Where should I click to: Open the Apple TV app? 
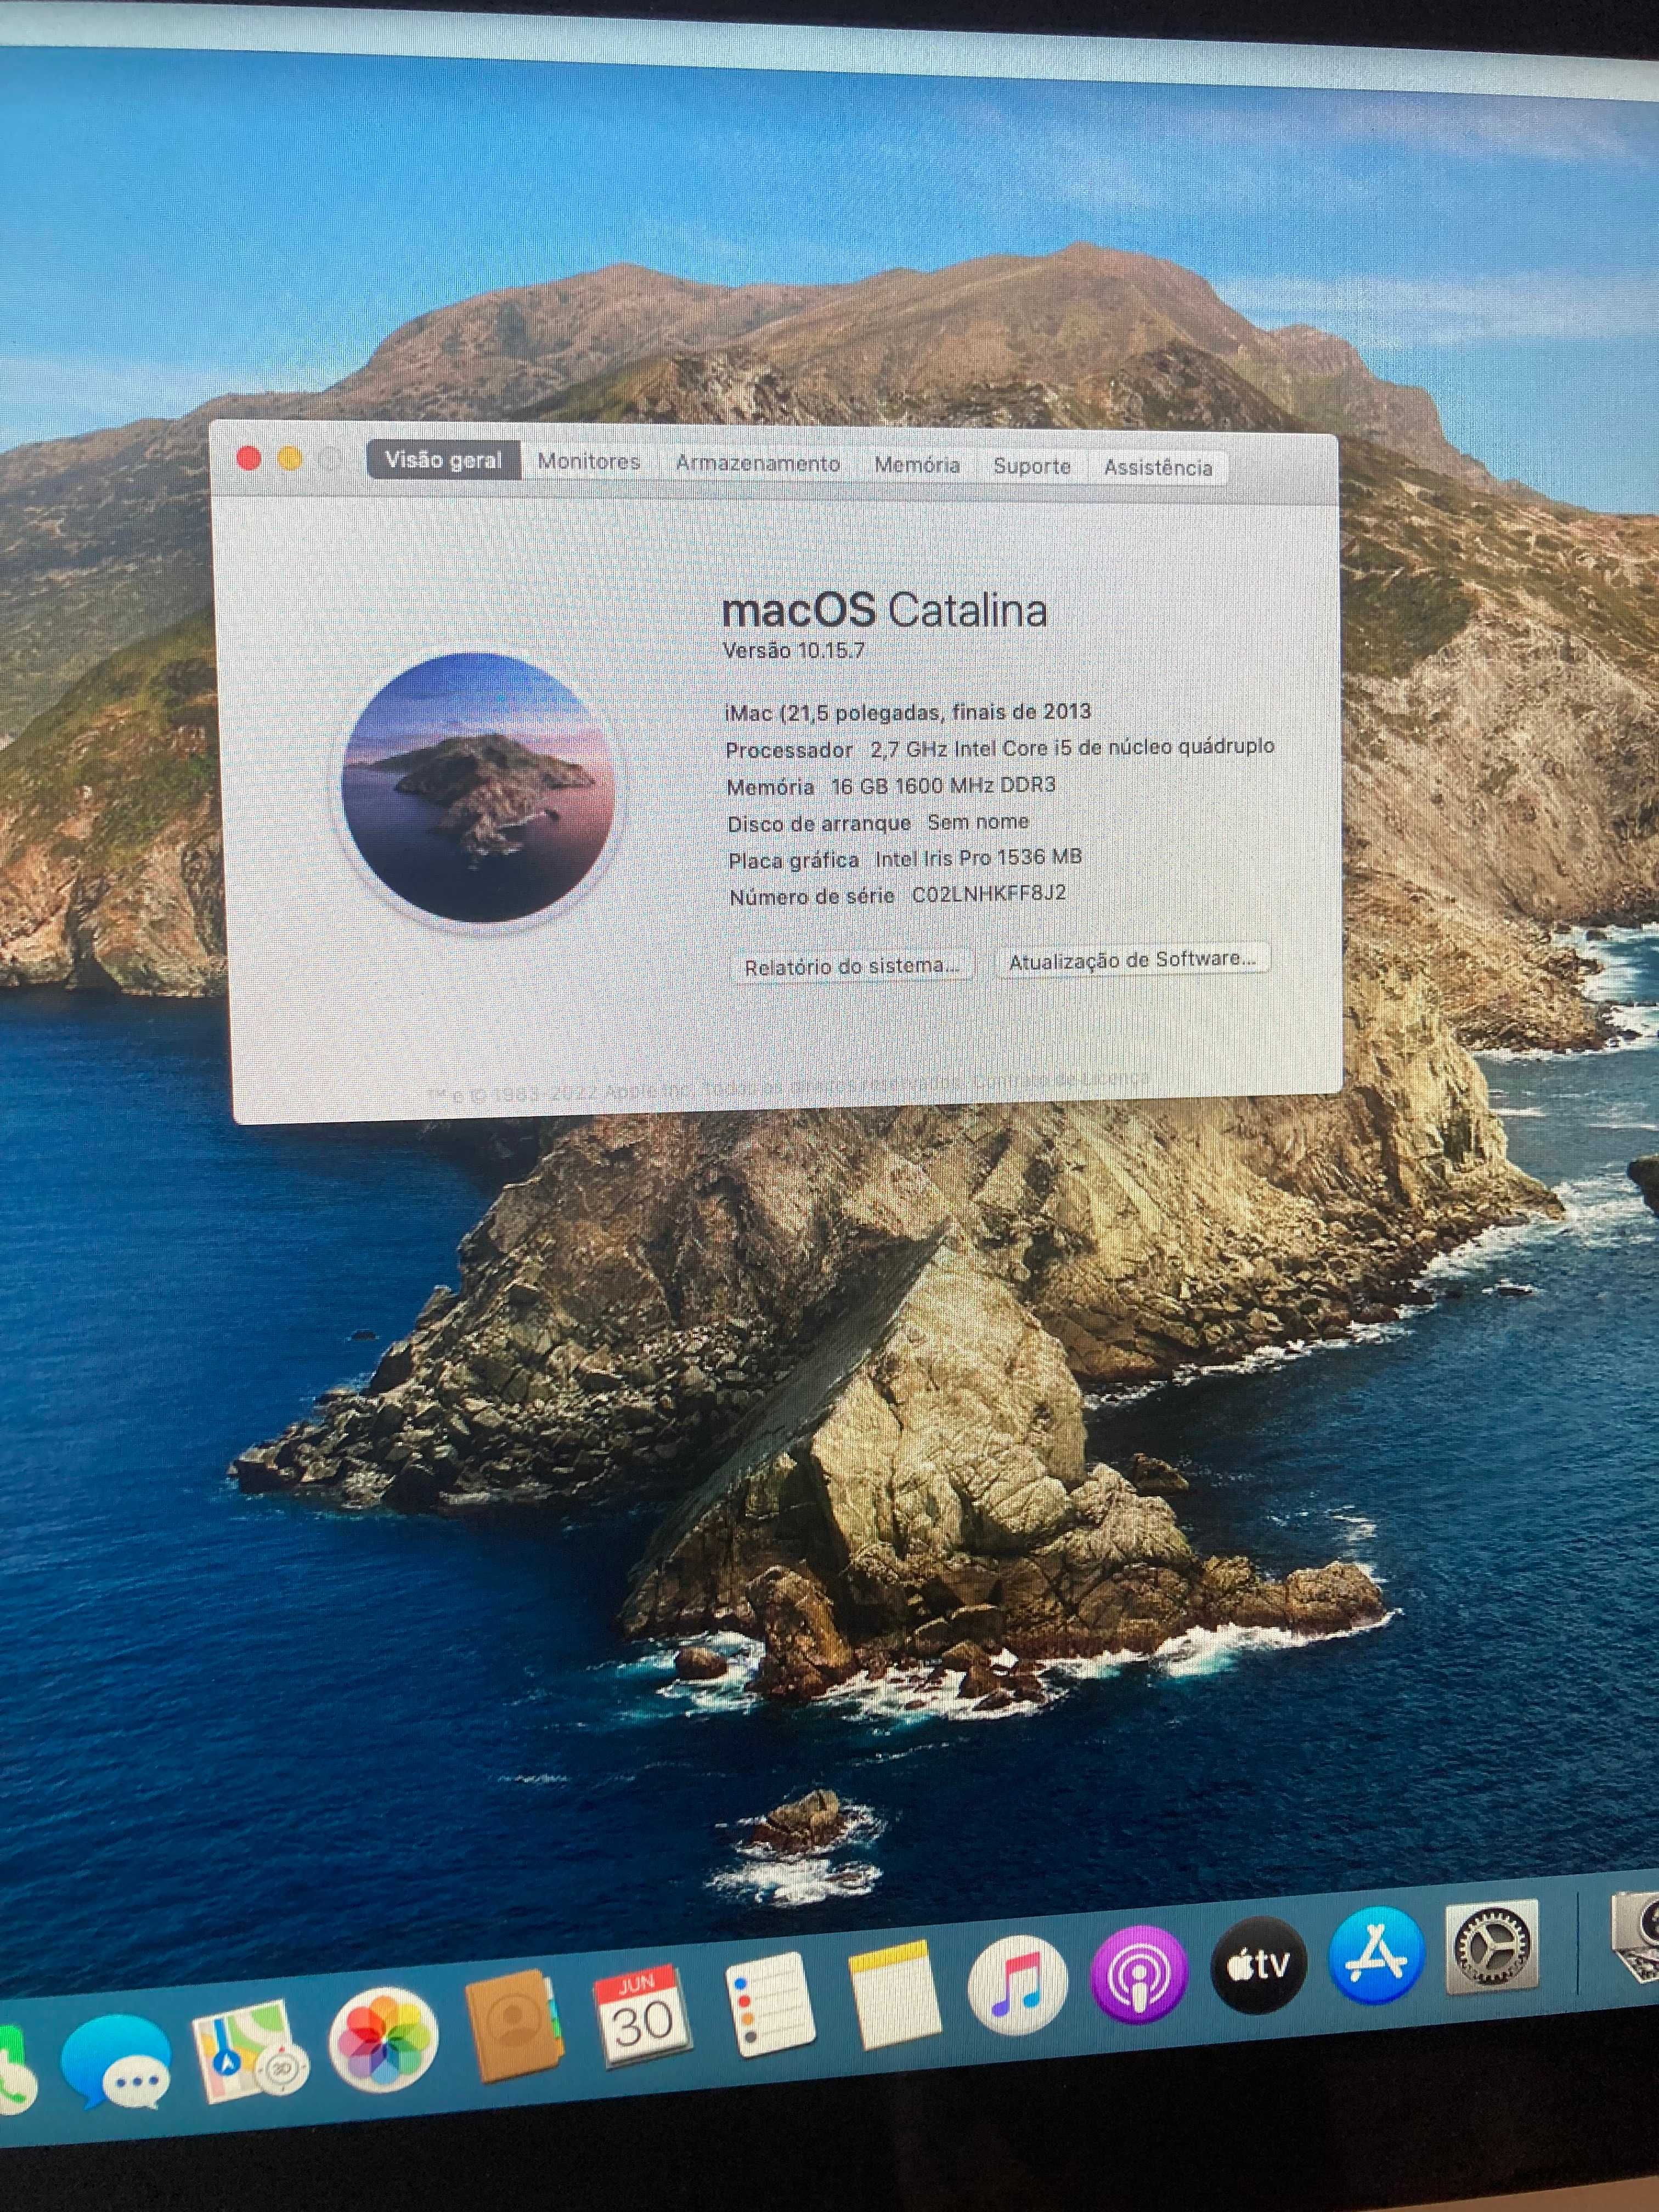(1259, 1964)
